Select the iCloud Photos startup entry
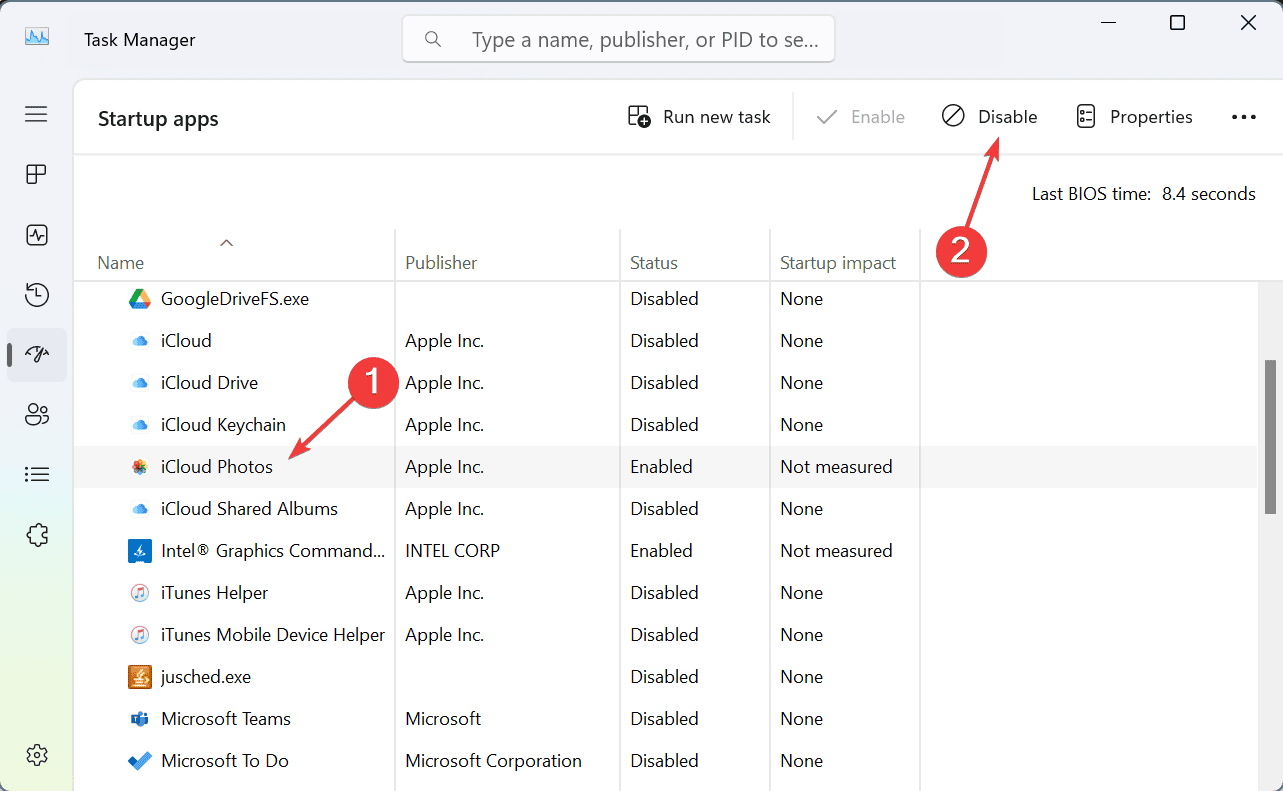1283x791 pixels. coord(217,467)
